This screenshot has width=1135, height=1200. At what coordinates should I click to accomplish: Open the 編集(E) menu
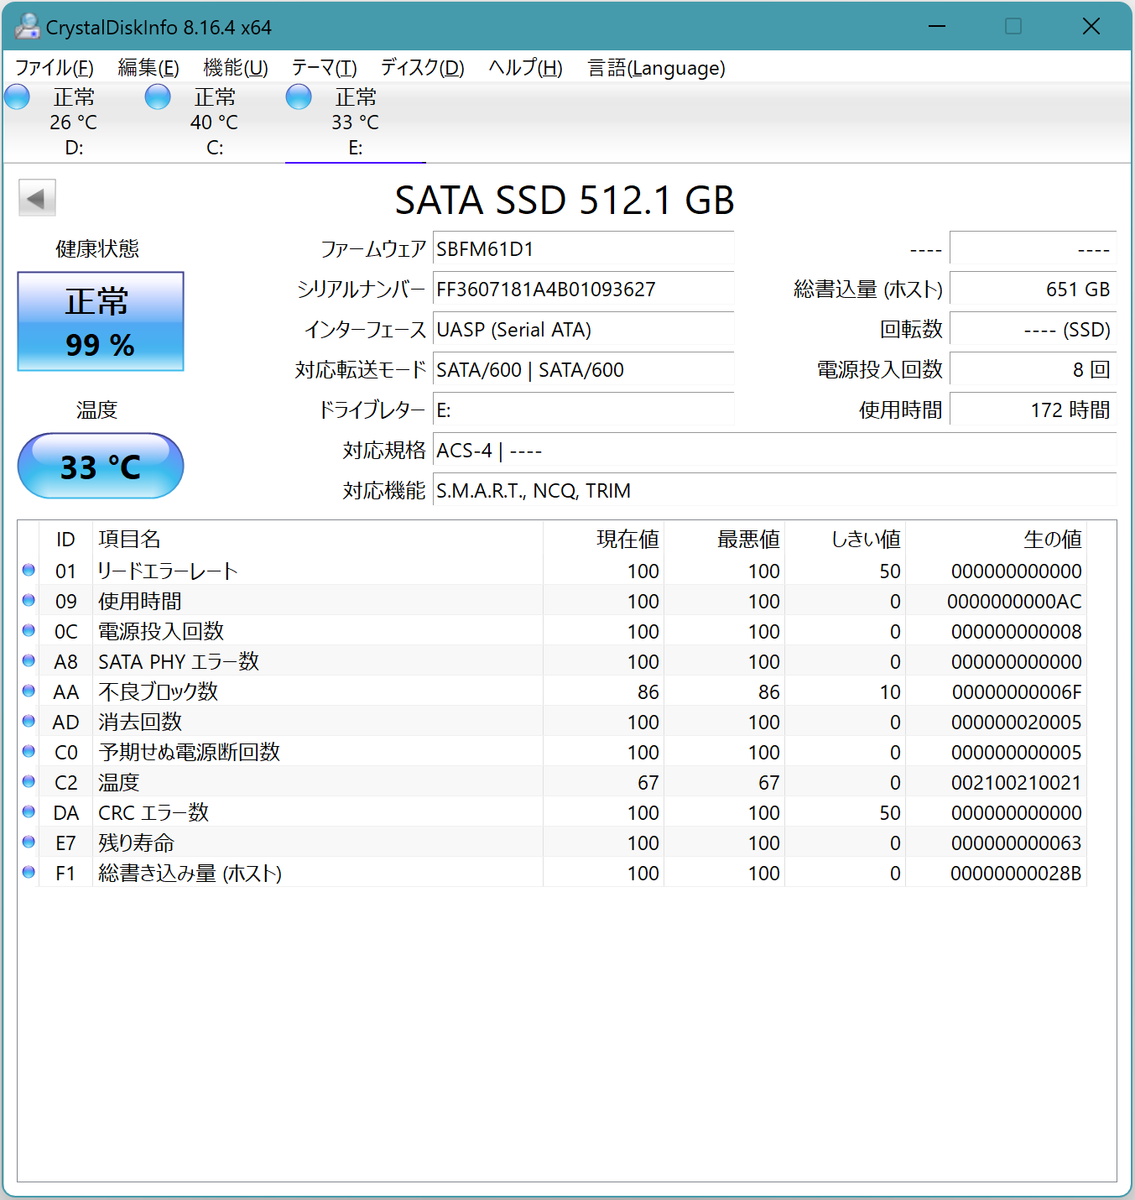tap(148, 68)
